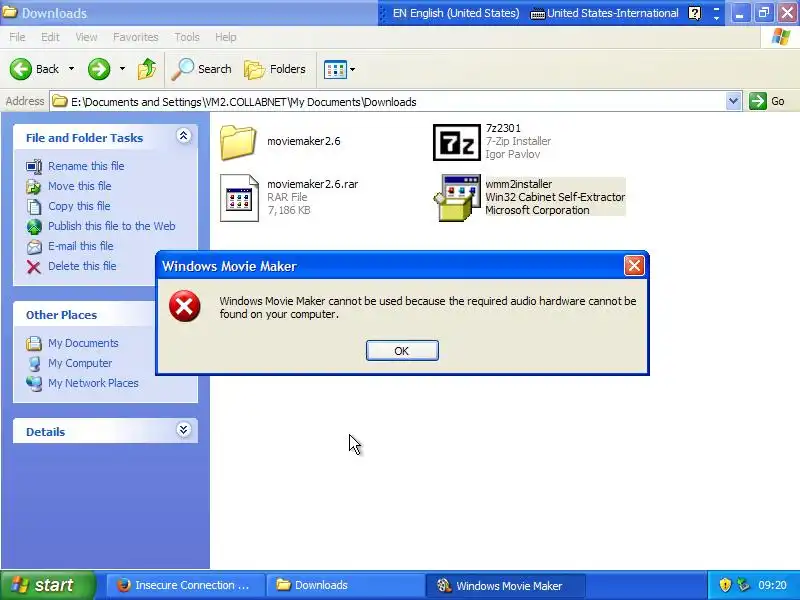Screen dimensions: 800x600
Task: Click the network connection tray icon
Action: tap(743, 585)
